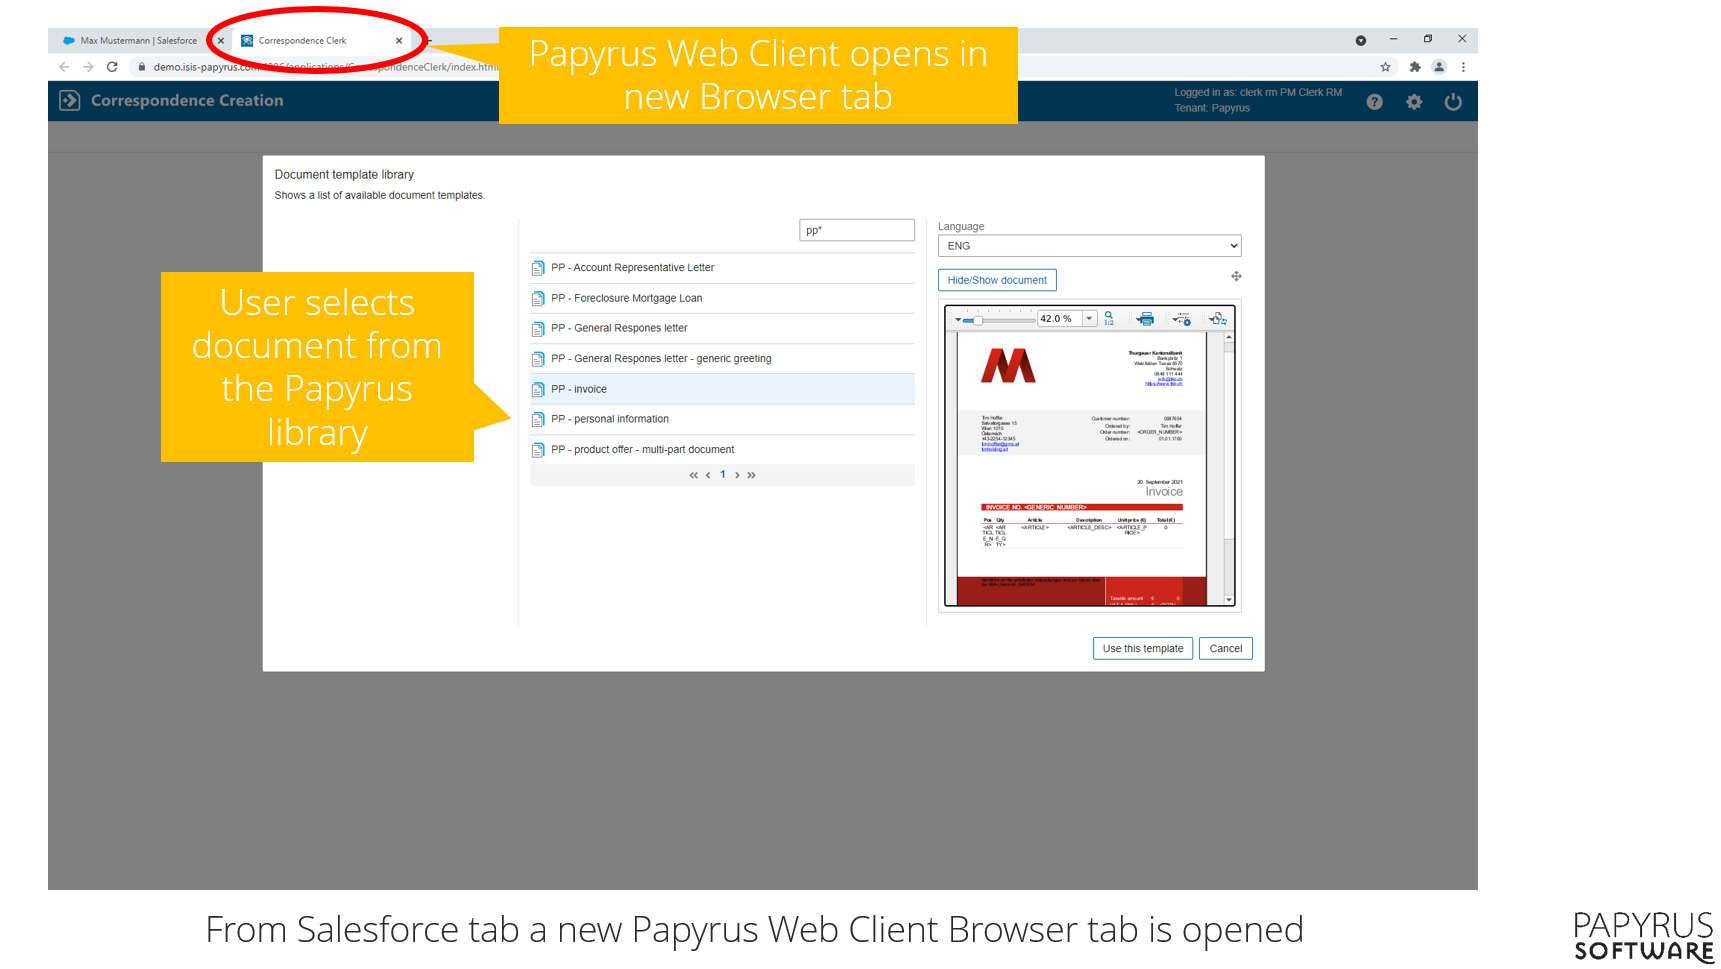The width and height of the screenshot is (1721, 969).
Task: Bookmark the page with star icon
Action: pos(1385,67)
